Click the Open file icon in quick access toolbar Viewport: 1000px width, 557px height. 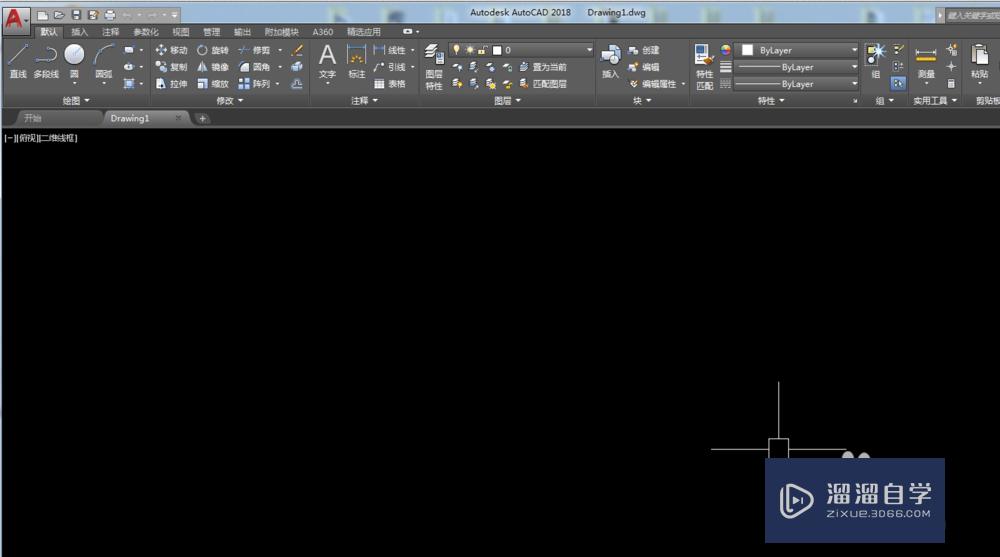(x=59, y=15)
